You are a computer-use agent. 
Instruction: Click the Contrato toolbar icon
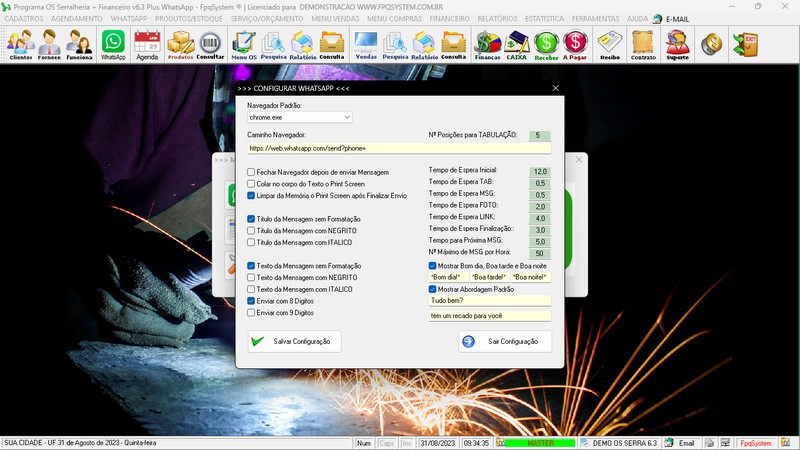pos(643,45)
